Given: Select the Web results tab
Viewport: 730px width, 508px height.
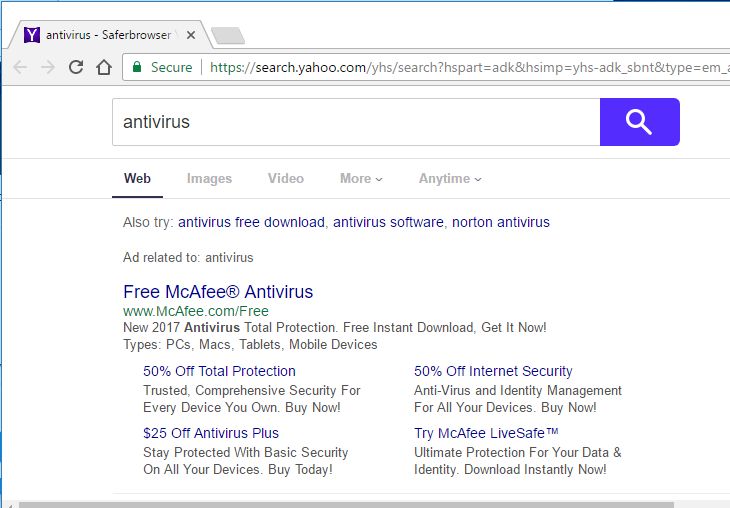Looking at the screenshot, I should 137,178.
